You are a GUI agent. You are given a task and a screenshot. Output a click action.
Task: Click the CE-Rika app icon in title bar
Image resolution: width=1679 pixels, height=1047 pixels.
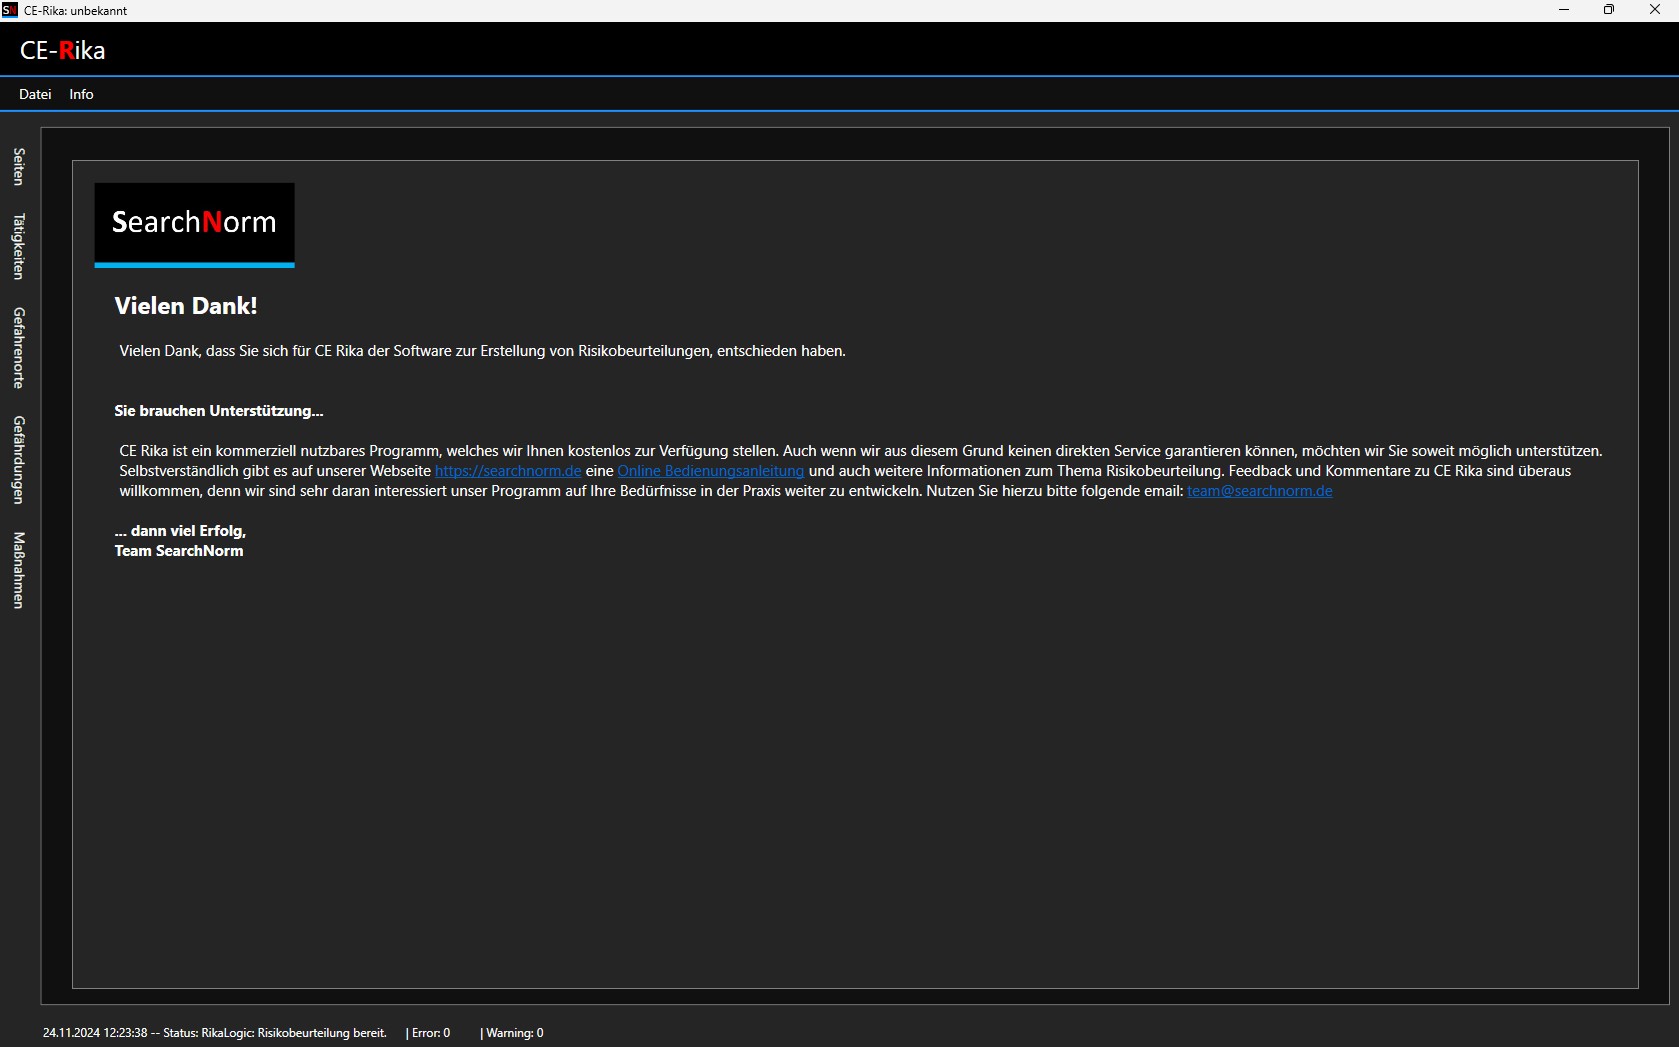click(x=10, y=10)
